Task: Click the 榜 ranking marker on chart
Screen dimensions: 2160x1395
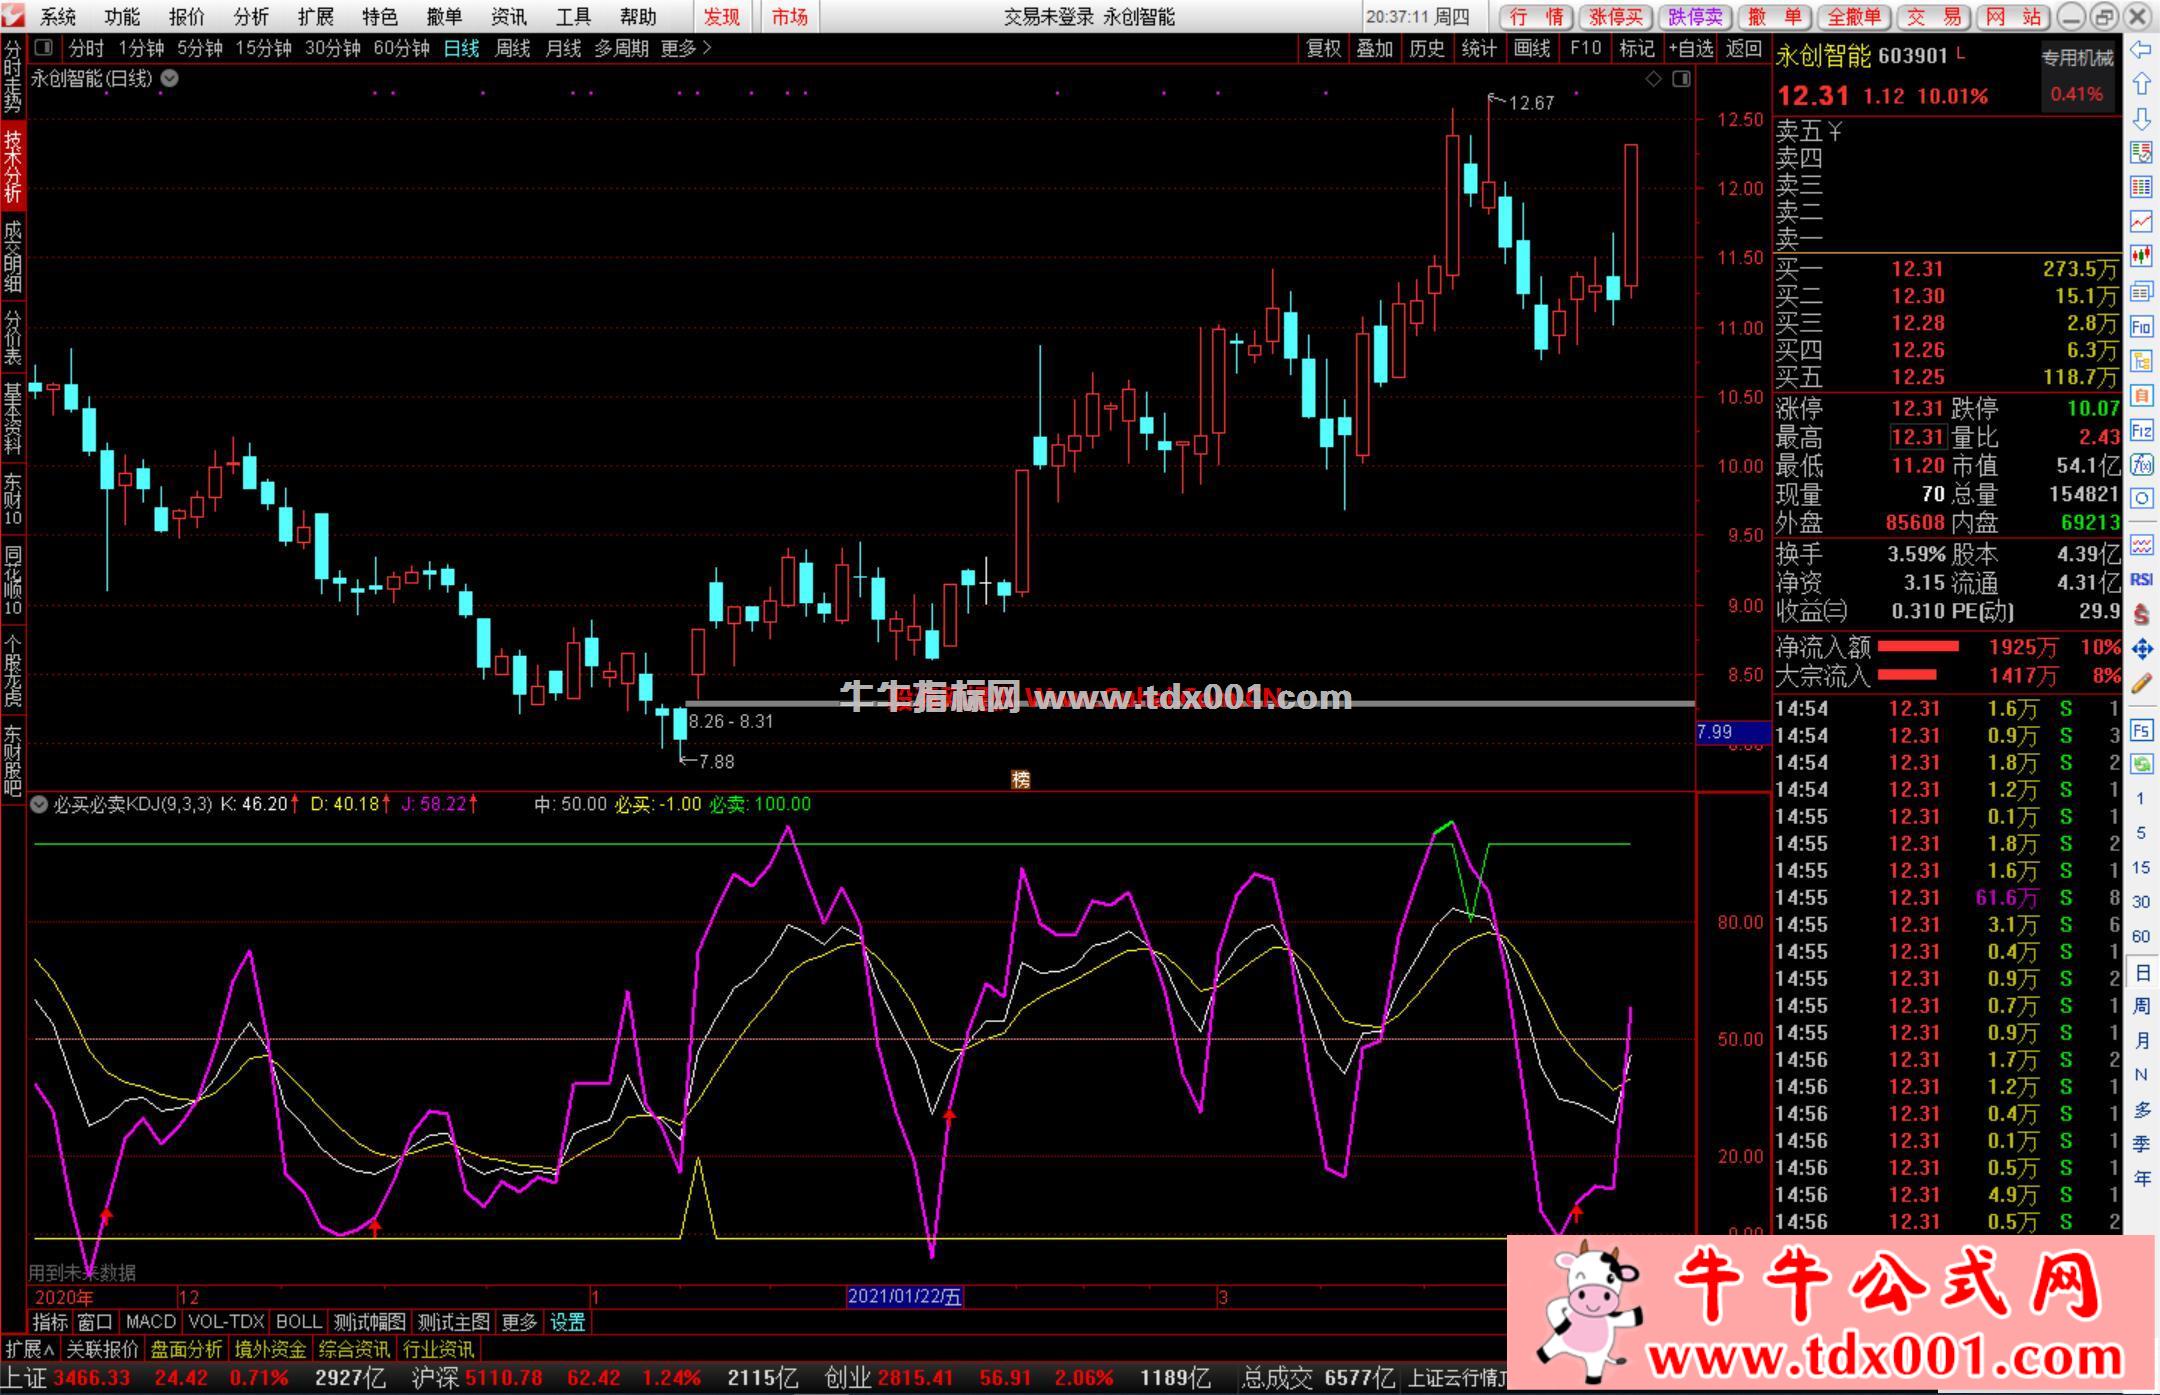Action: pyautogui.click(x=1020, y=780)
